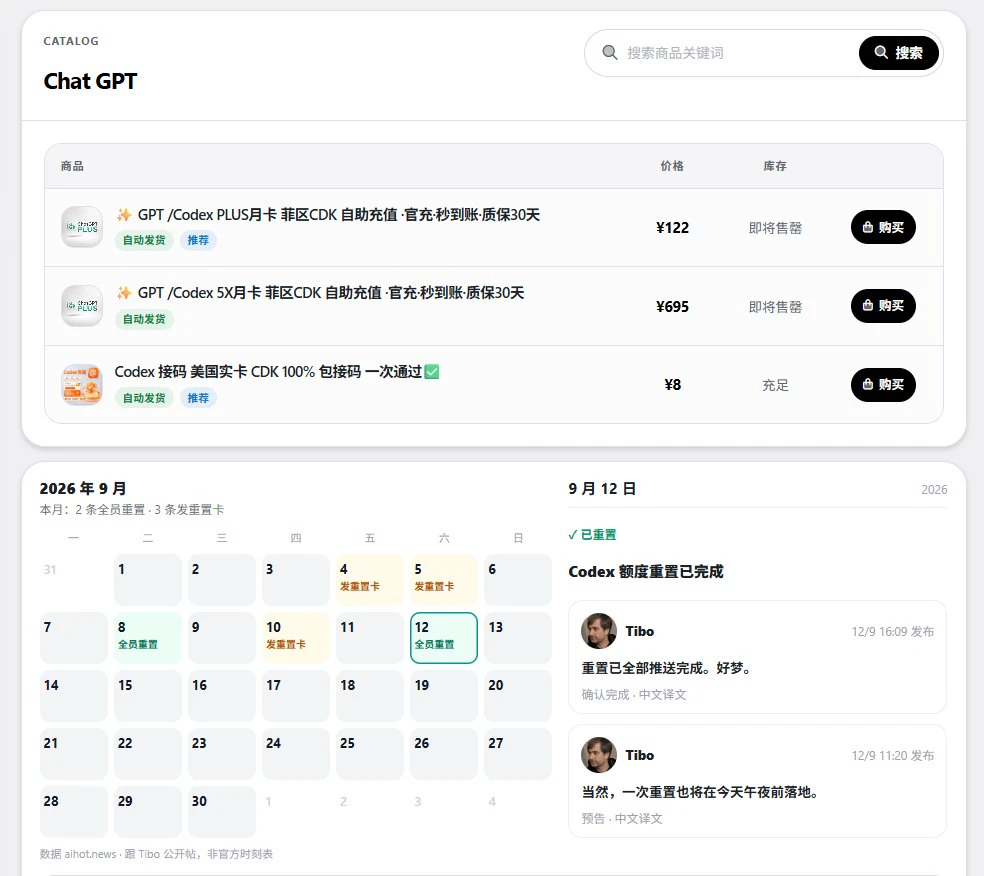This screenshot has width=984, height=876.
Task: Select the highlighted September 12 date
Action: pyautogui.click(x=444, y=638)
